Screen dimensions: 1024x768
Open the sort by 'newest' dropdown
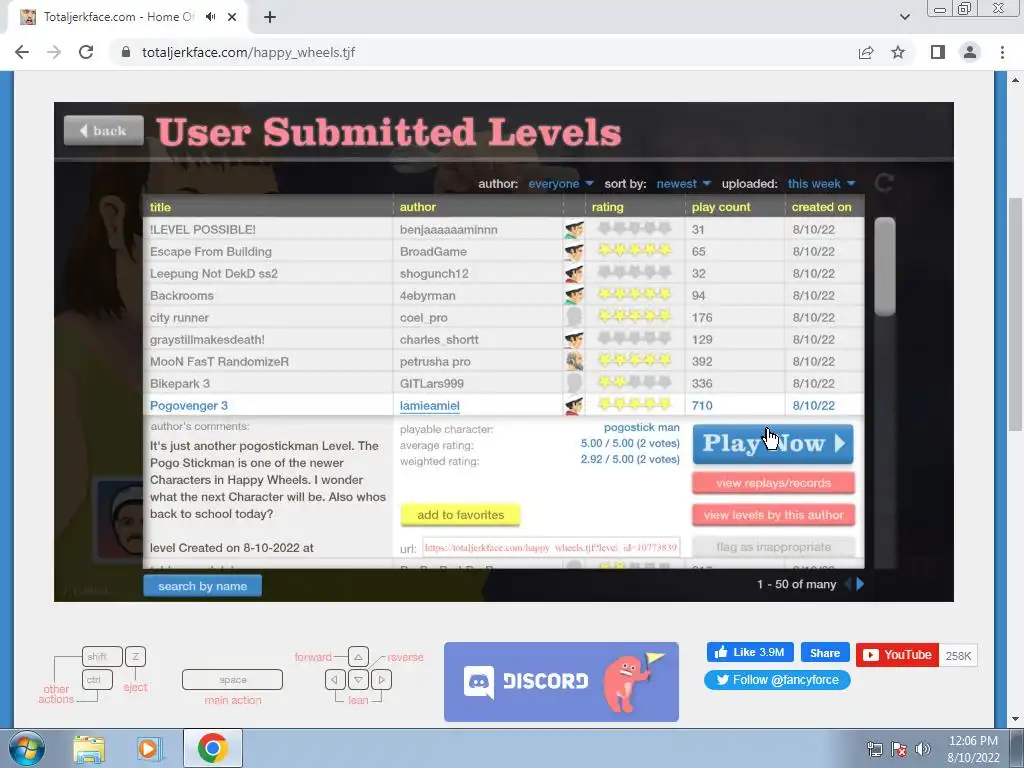click(x=683, y=184)
